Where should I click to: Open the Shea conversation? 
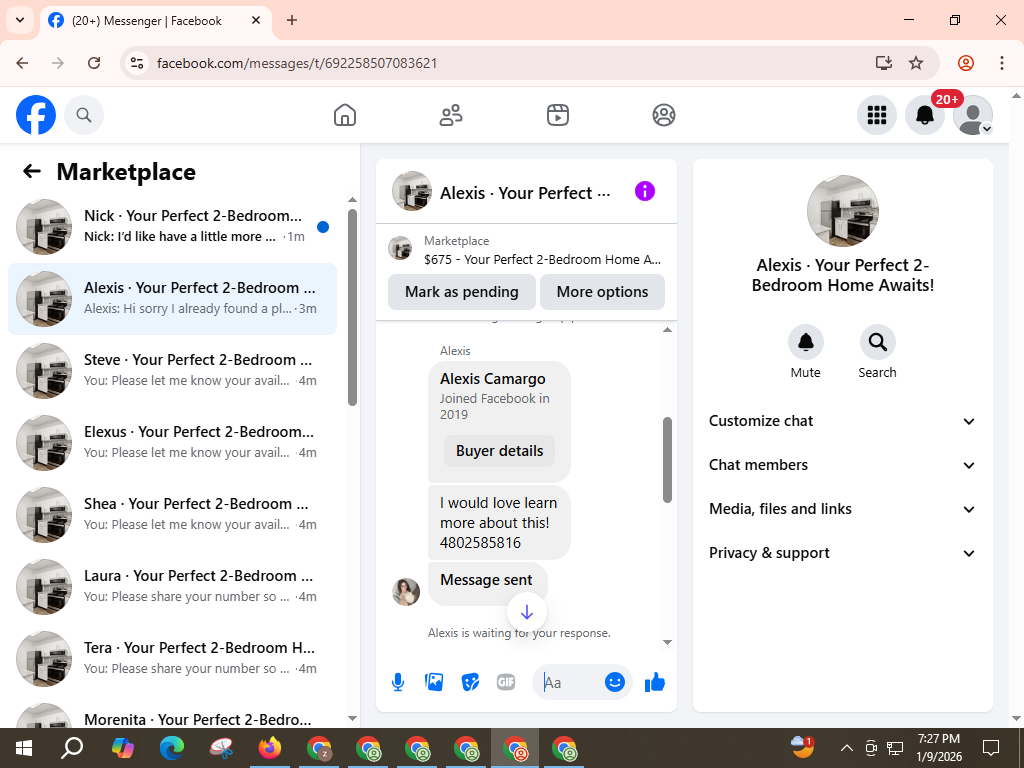pos(172,515)
